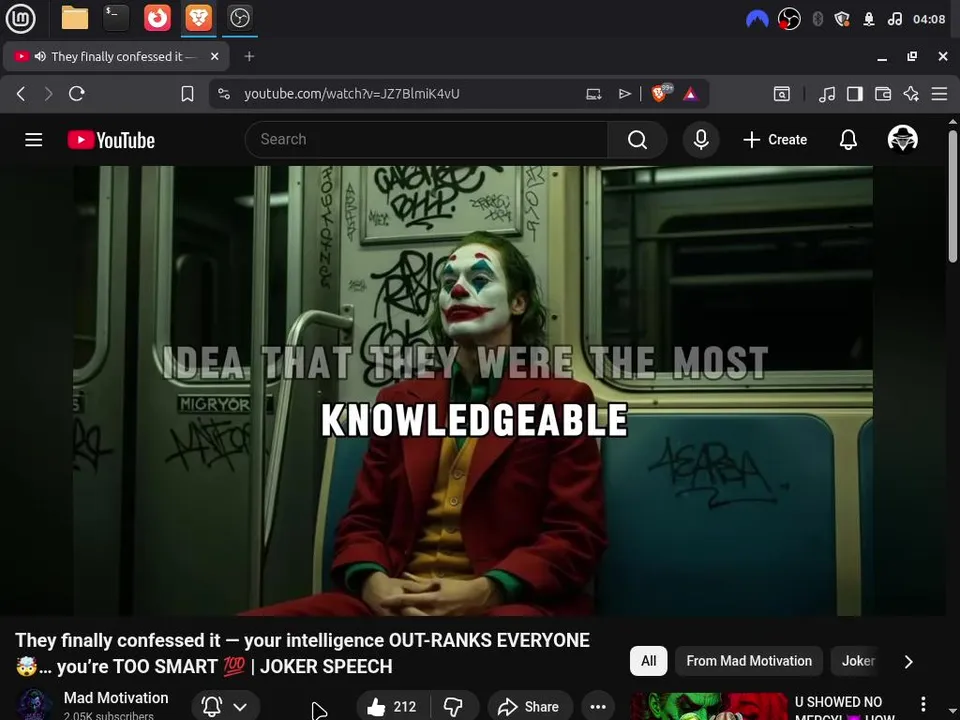Show next filter chips arrow
Viewport: 960px width, 720px height.
[909, 662]
